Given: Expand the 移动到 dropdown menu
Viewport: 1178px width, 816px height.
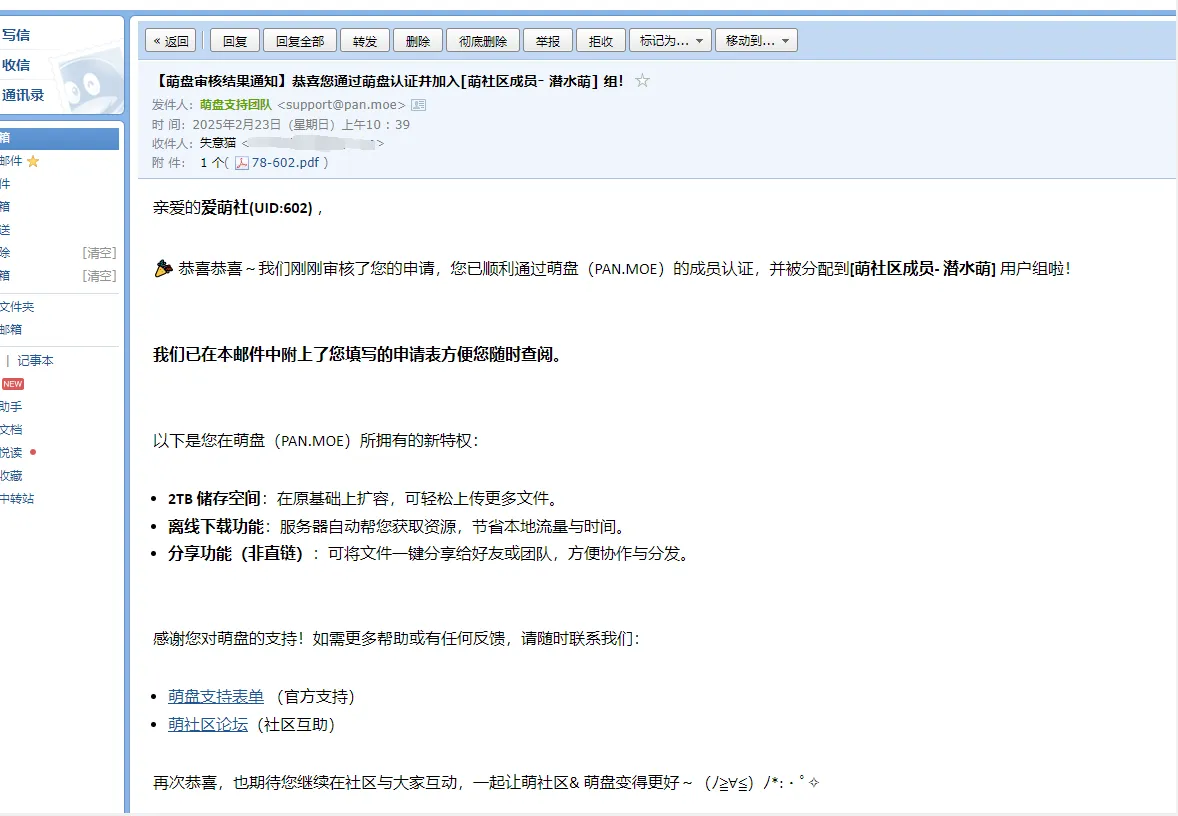Looking at the screenshot, I should [756, 41].
